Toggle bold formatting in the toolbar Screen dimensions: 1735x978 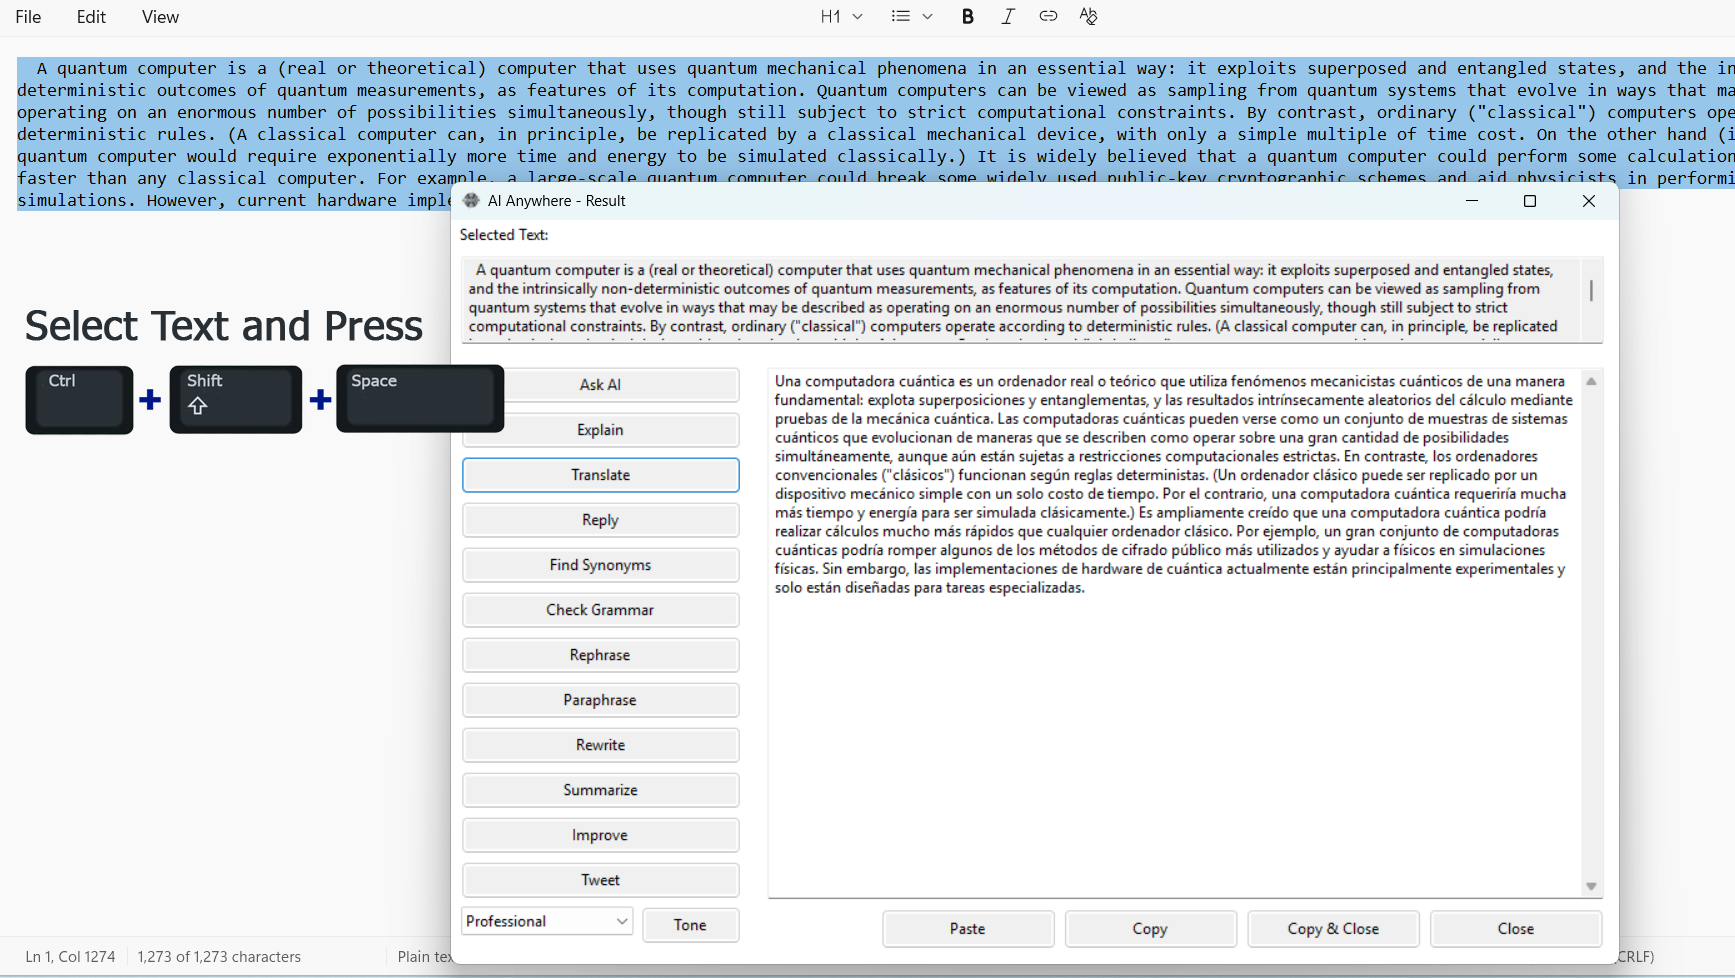(967, 16)
